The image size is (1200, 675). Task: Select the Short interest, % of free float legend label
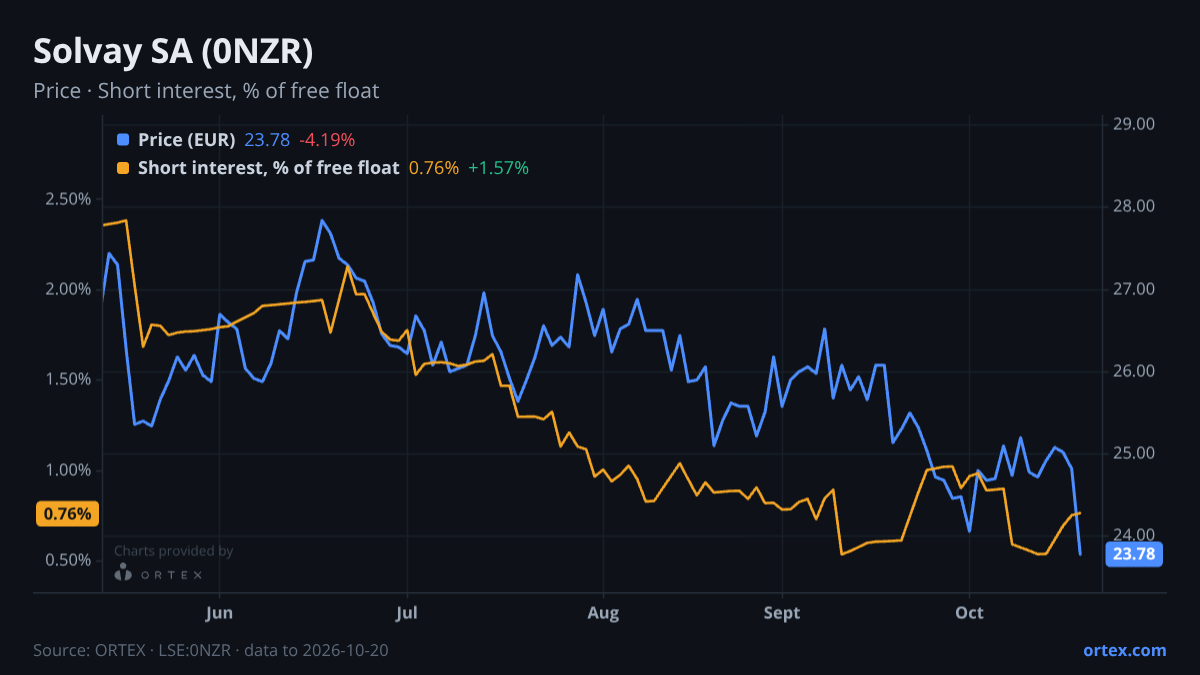[268, 168]
